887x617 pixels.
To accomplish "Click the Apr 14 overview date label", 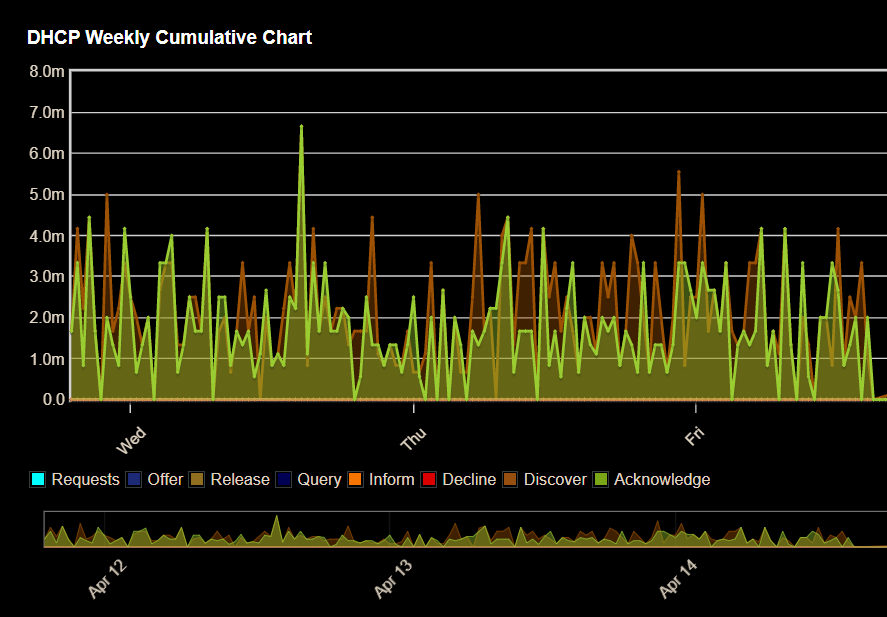I will [x=678, y=579].
